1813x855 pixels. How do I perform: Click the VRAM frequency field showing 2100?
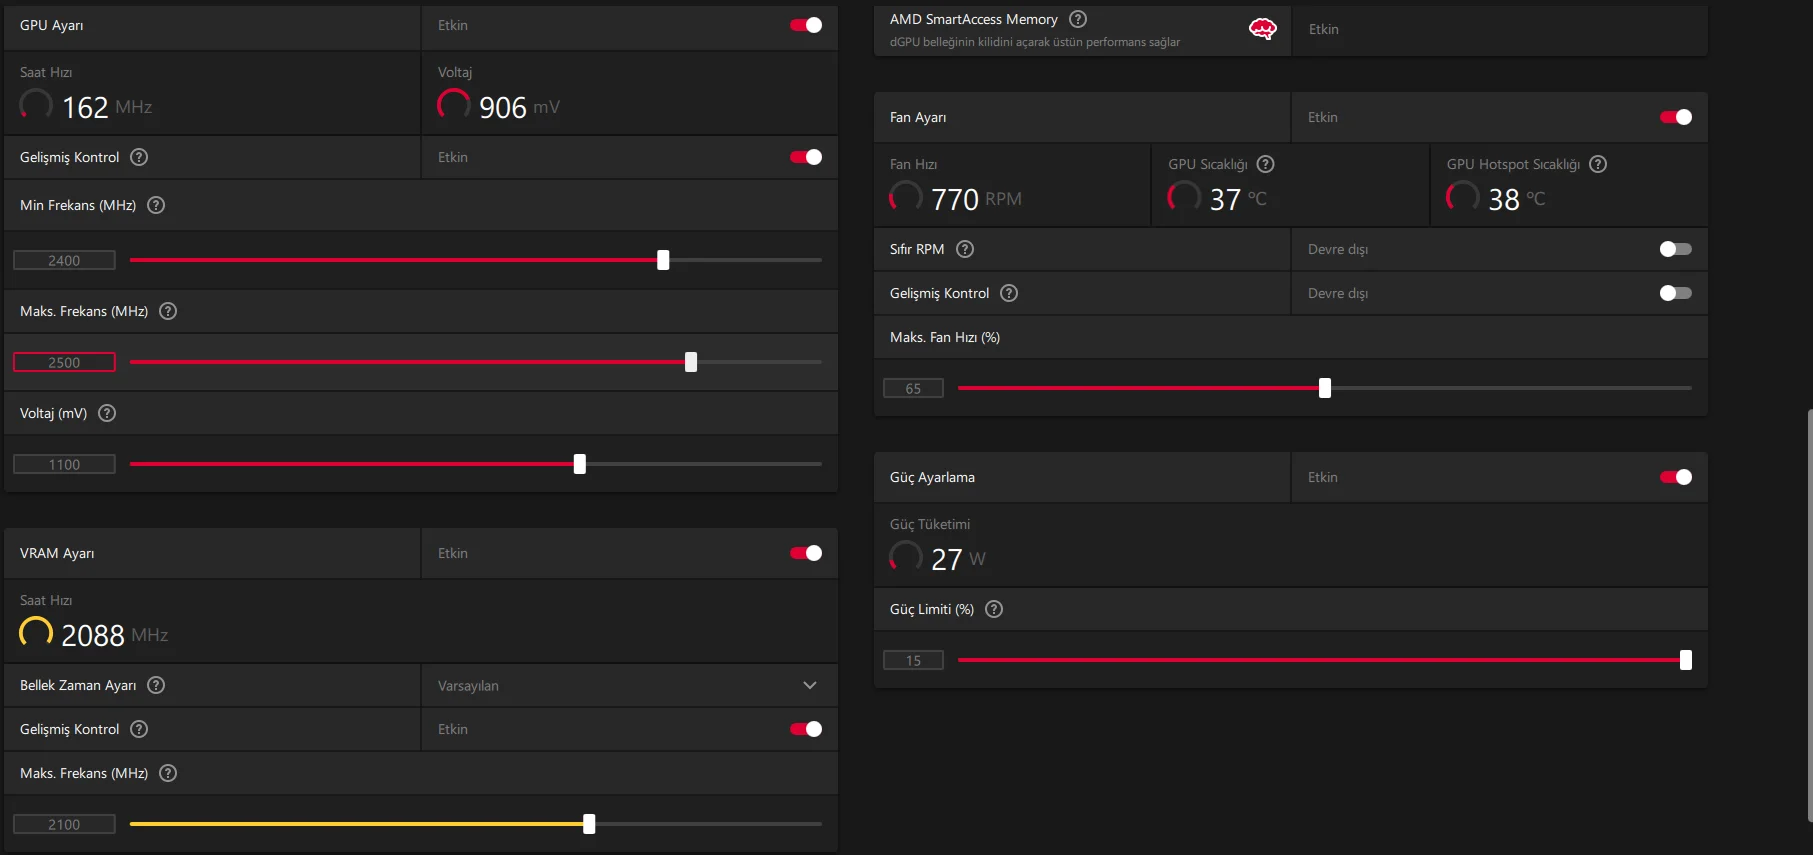pyautogui.click(x=64, y=824)
